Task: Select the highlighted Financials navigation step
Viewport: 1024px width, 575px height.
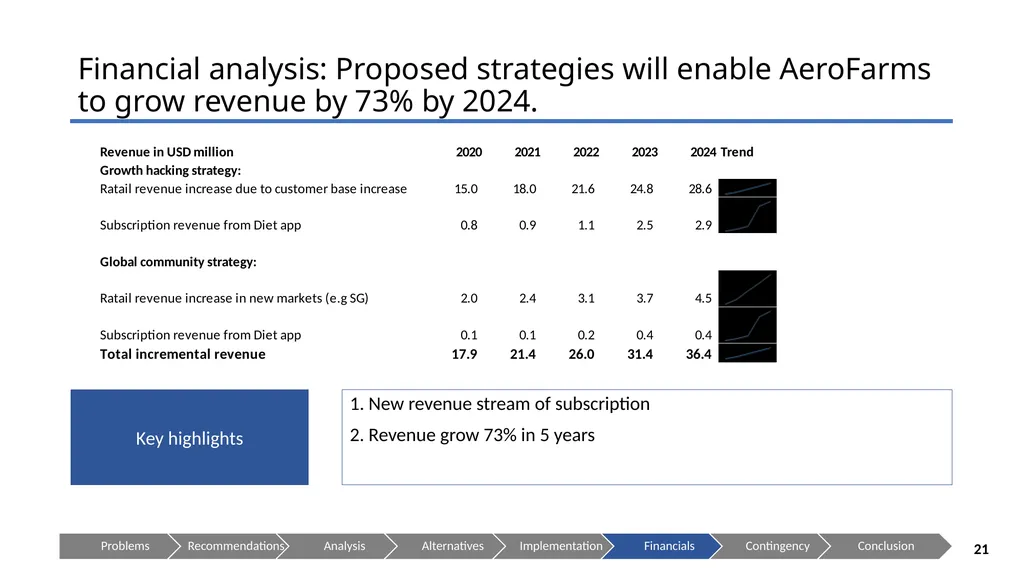Action: [663, 546]
